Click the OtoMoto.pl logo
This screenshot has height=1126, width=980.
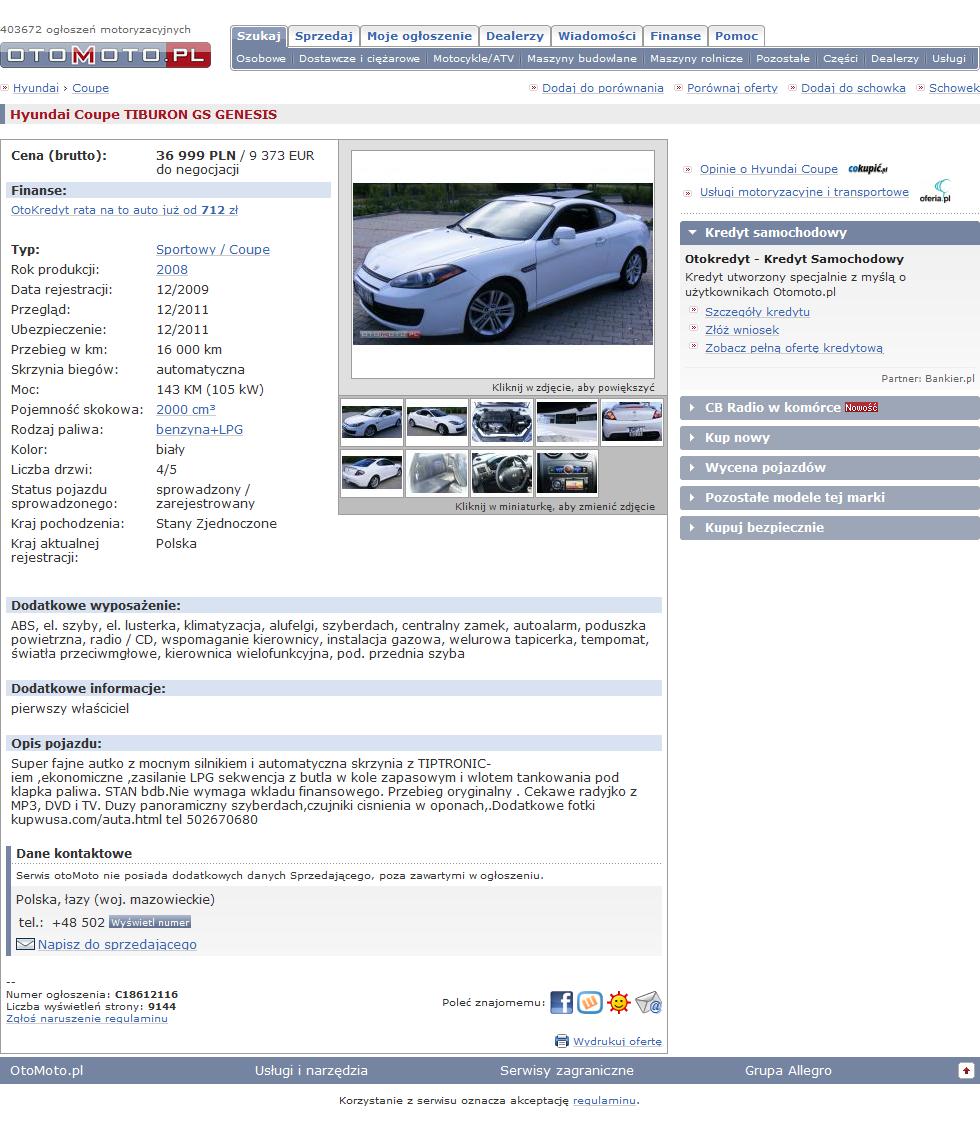pyautogui.click(x=106, y=55)
